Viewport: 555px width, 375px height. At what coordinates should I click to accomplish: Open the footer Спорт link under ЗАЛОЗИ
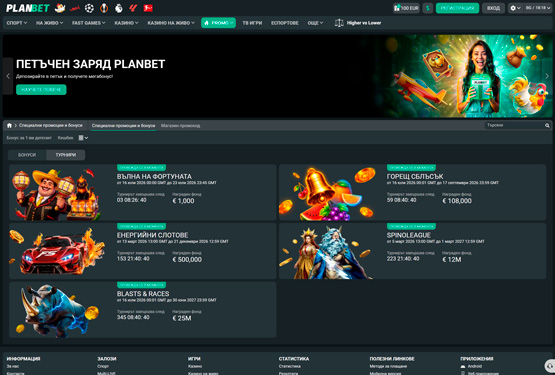(103, 366)
